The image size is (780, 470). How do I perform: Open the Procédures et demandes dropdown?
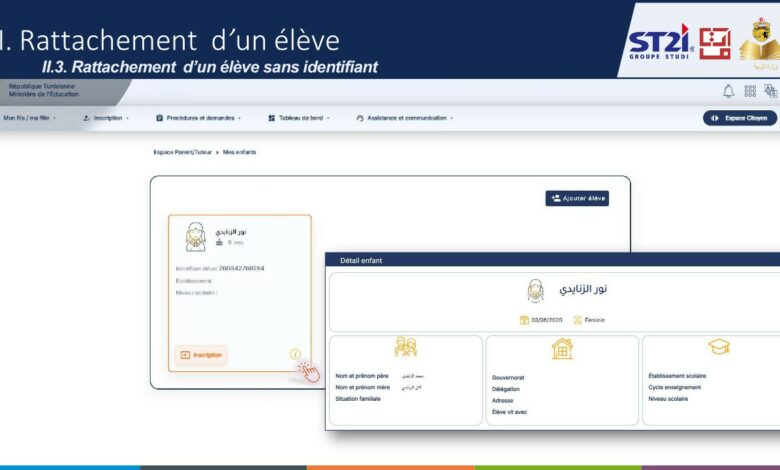pos(199,118)
